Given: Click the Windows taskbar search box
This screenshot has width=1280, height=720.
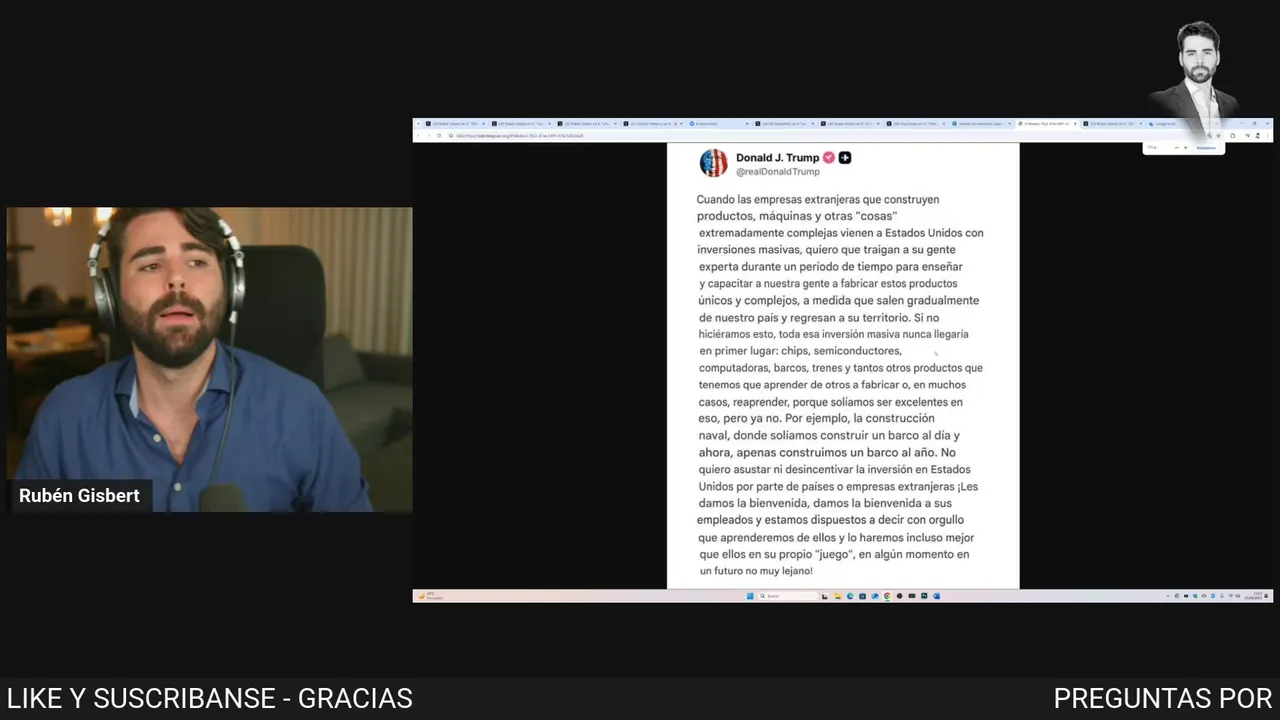Looking at the screenshot, I should tap(787, 596).
